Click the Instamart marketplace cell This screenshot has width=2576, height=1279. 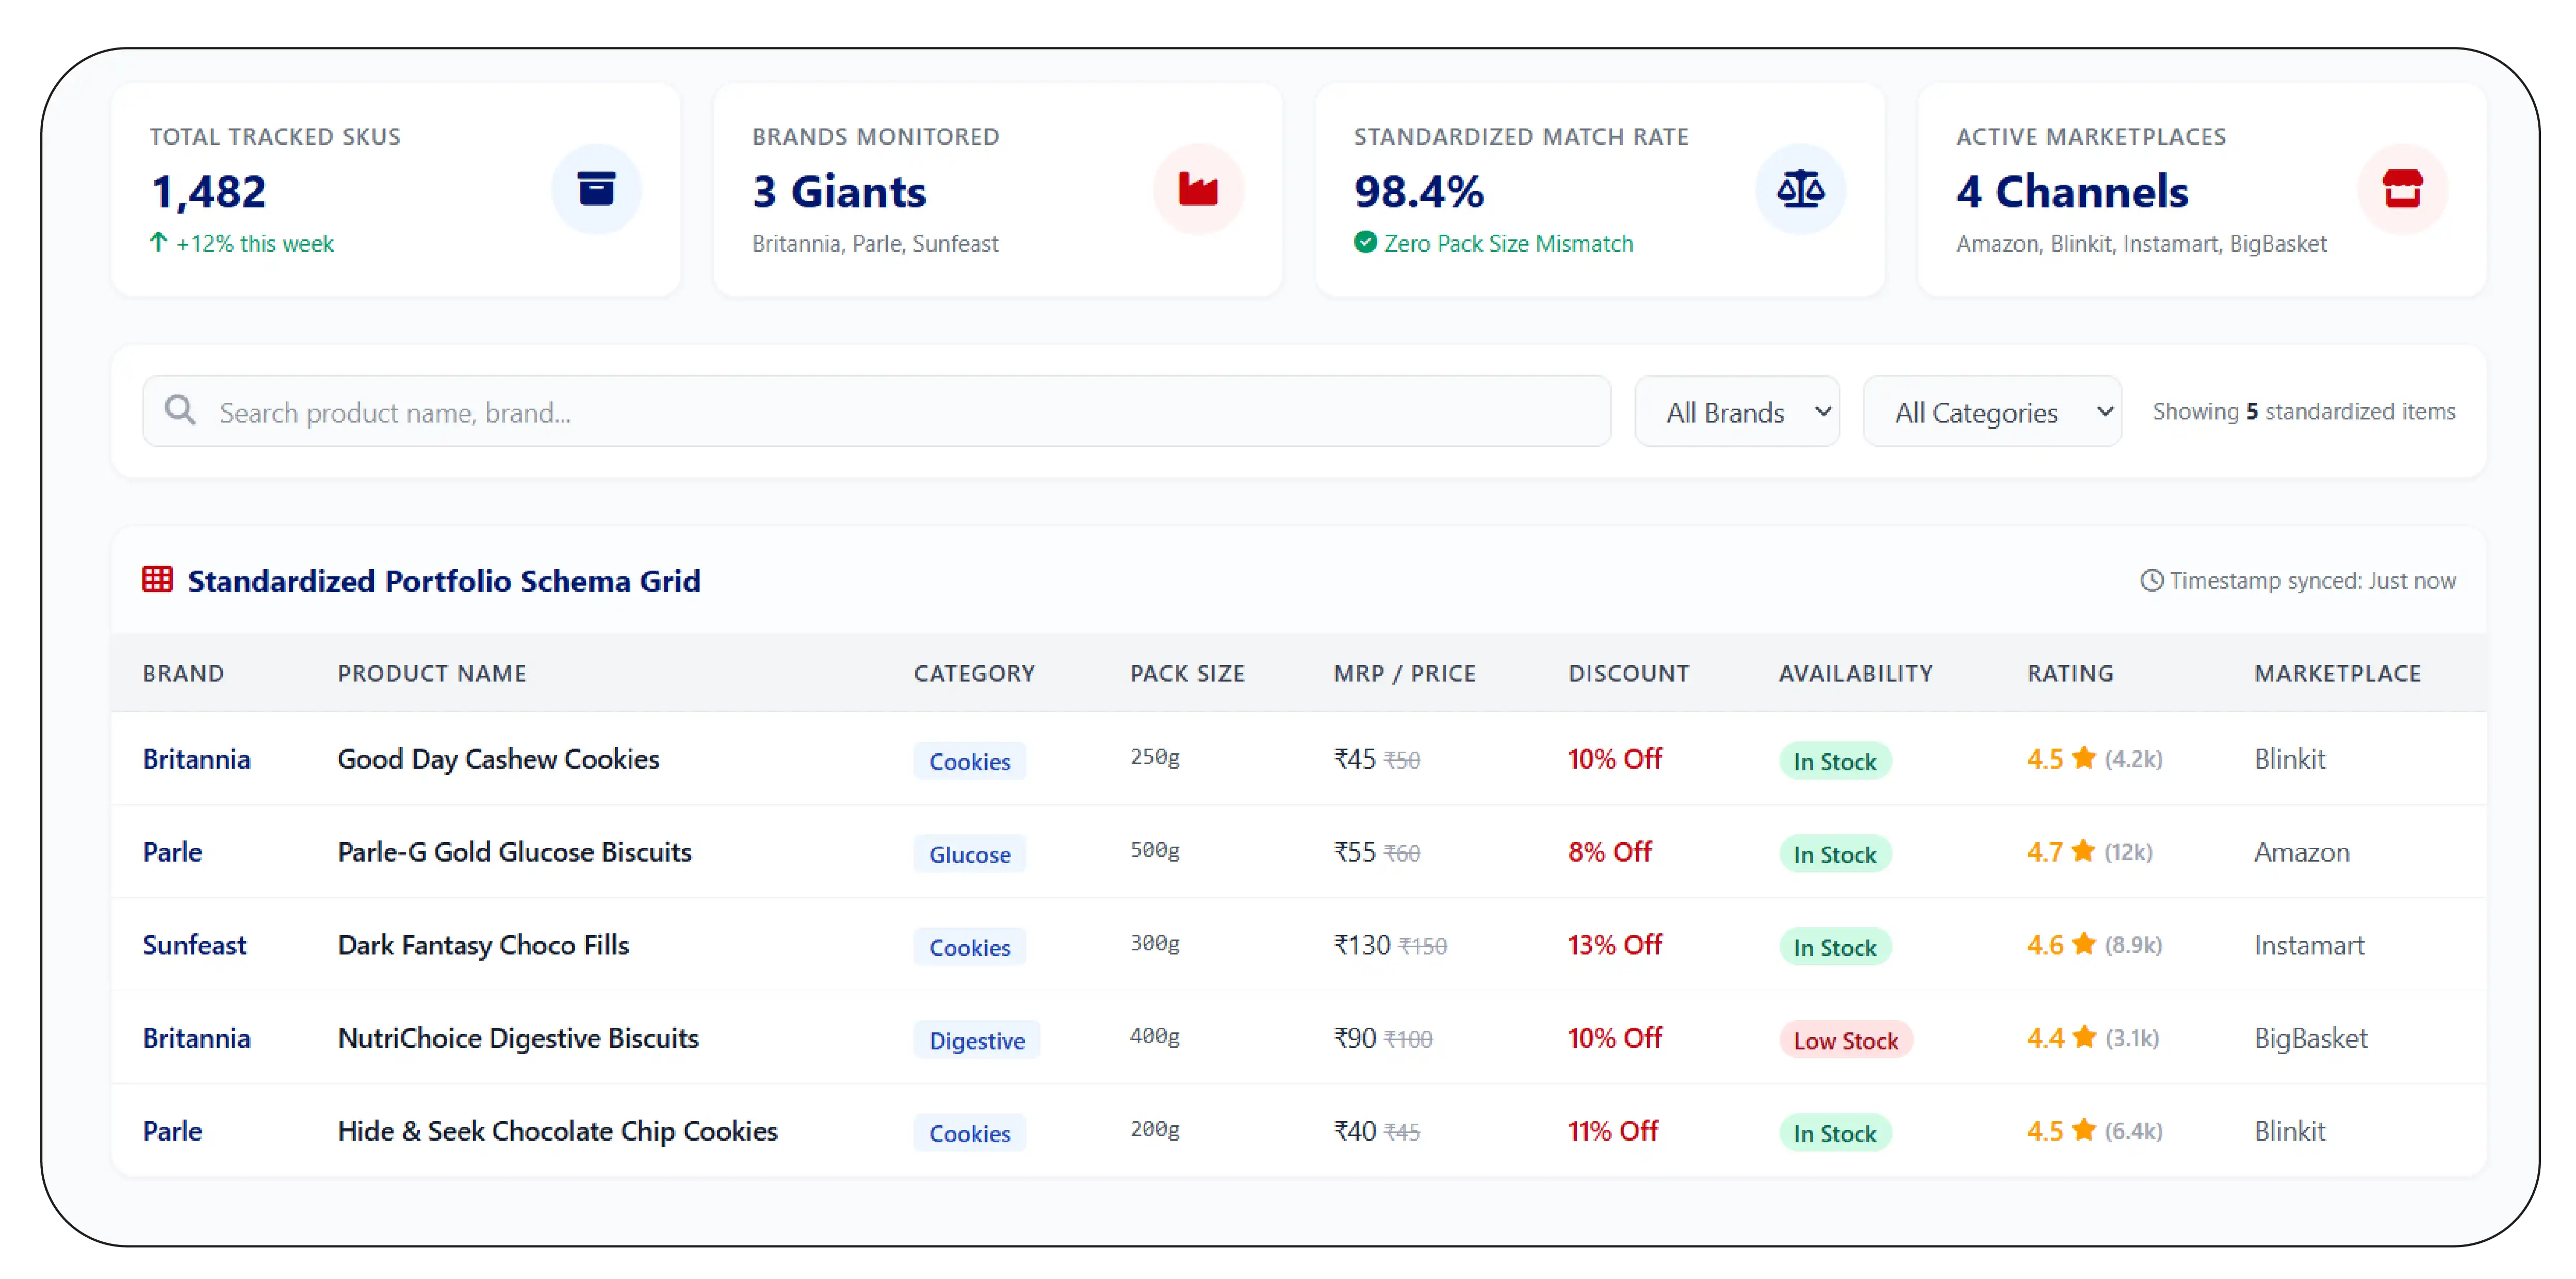[2309, 945]
